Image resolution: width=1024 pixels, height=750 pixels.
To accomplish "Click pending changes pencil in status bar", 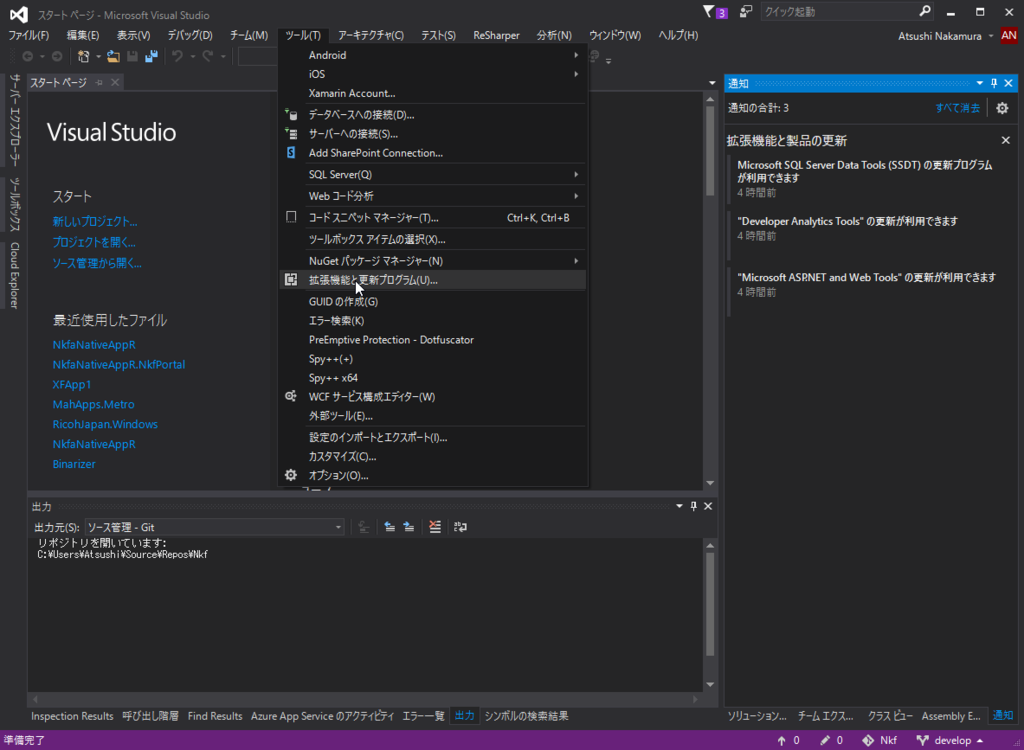I will tap(825, 740).
